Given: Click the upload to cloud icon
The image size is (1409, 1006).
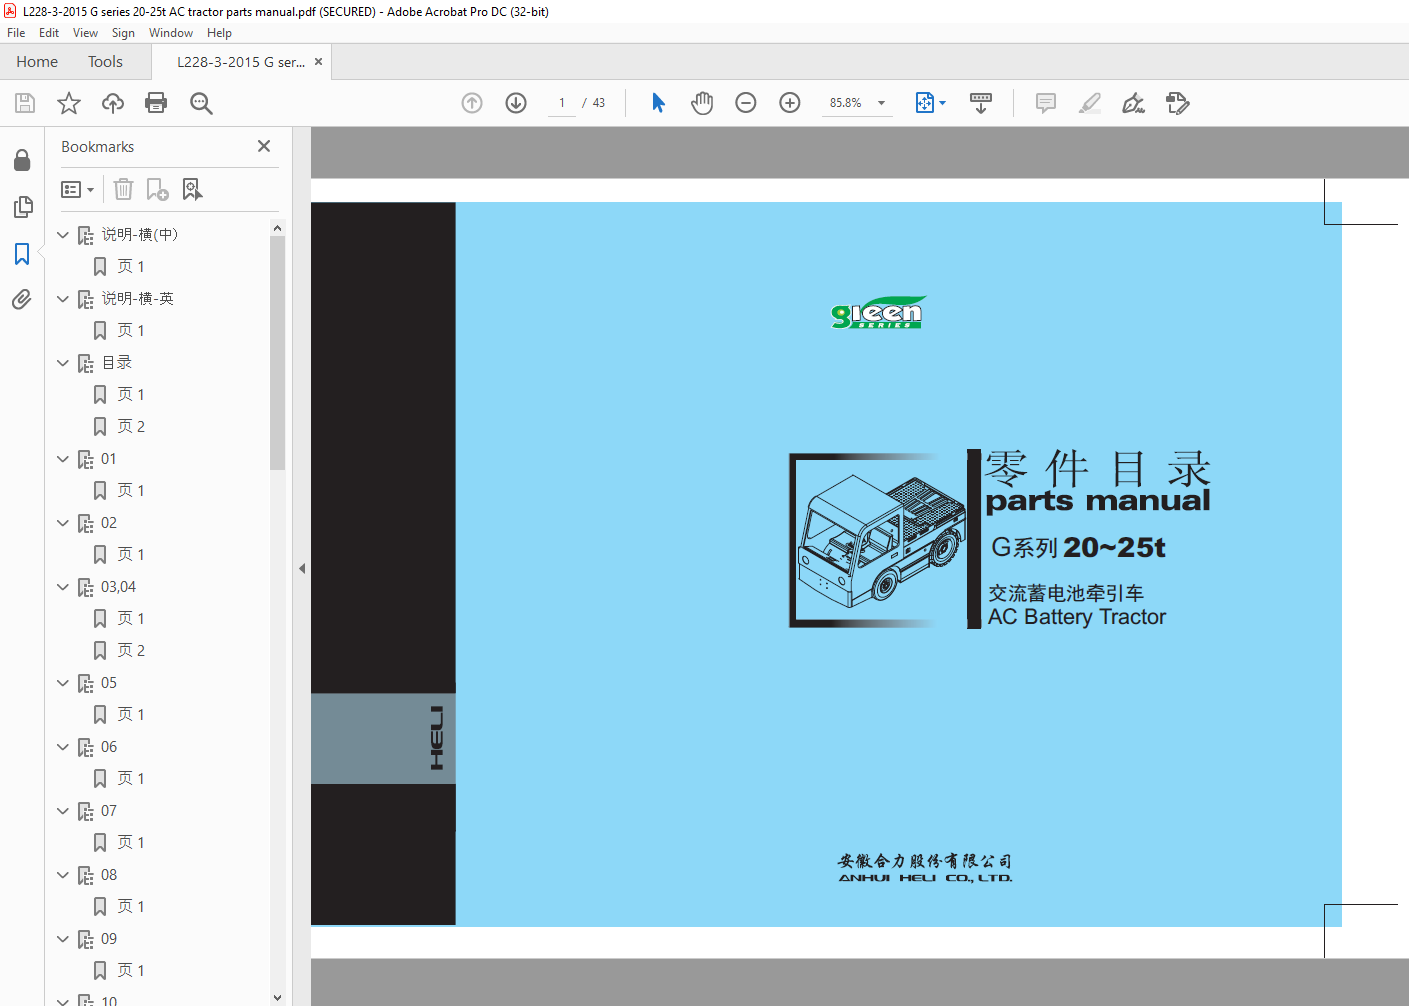Looking at the screenshot, I should point(113,103).
